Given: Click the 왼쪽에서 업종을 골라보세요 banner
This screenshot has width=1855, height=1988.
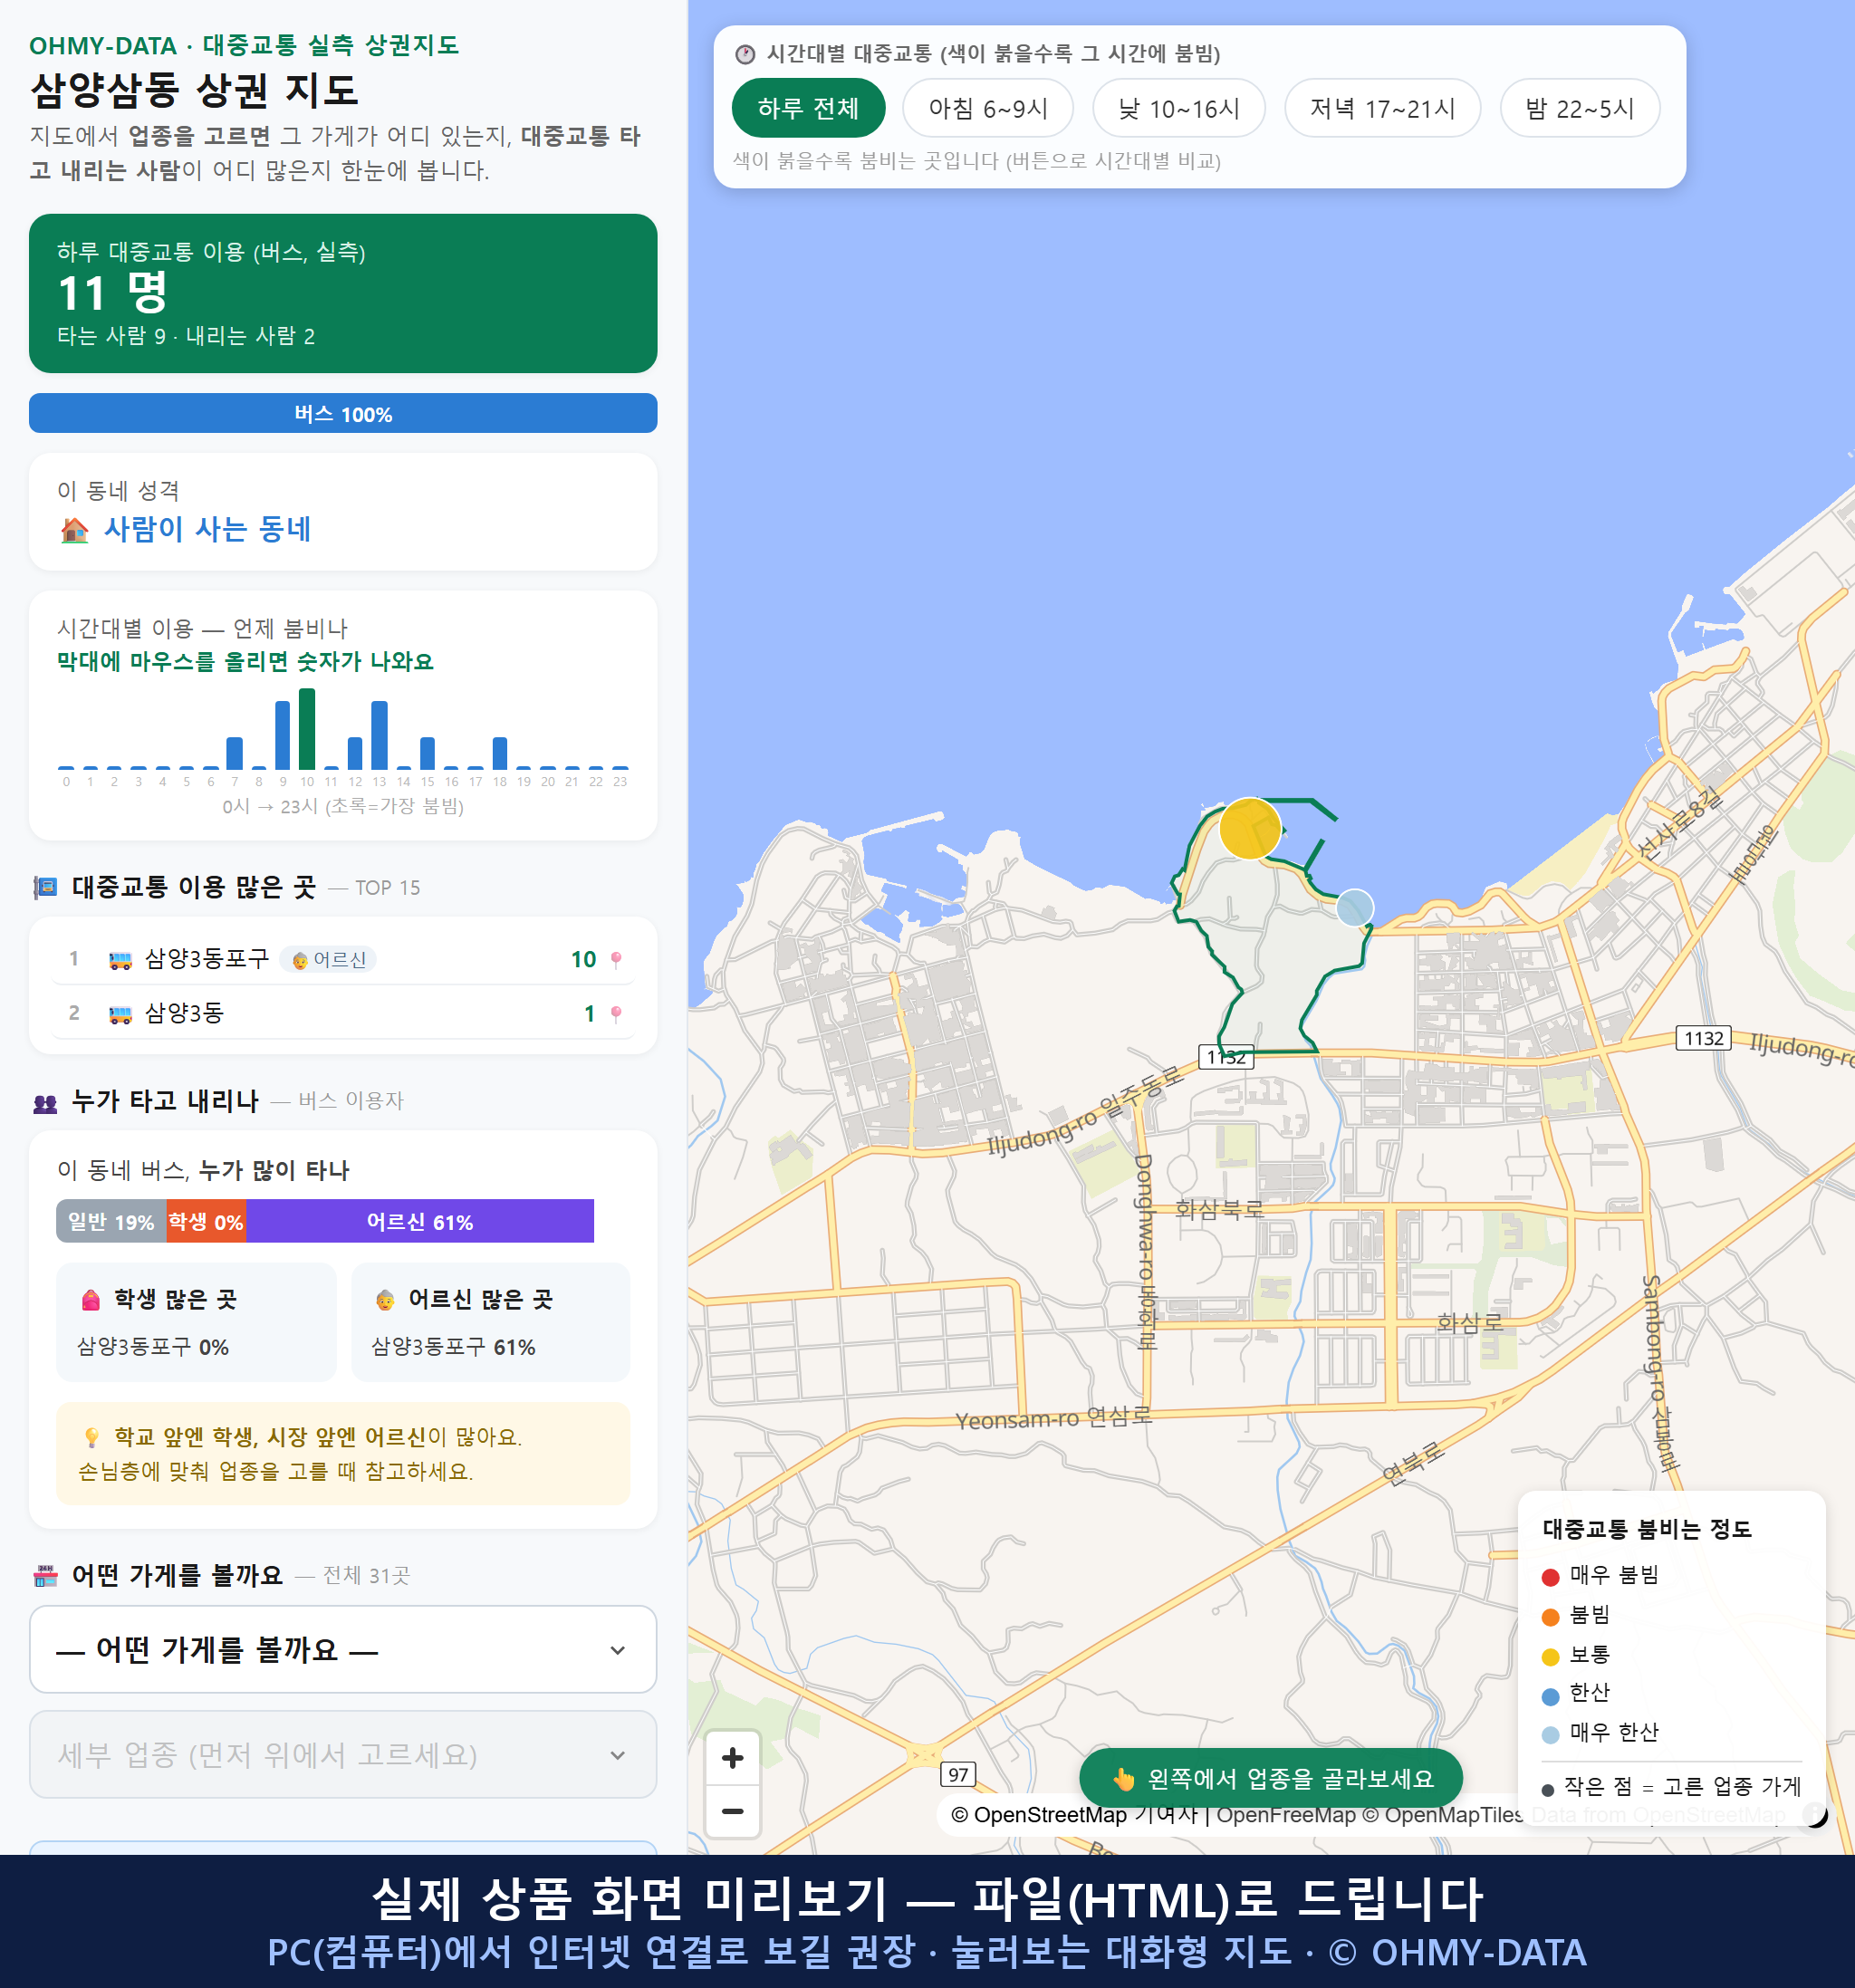Looking at the screenshot, I should [x=1271, y=1779].
